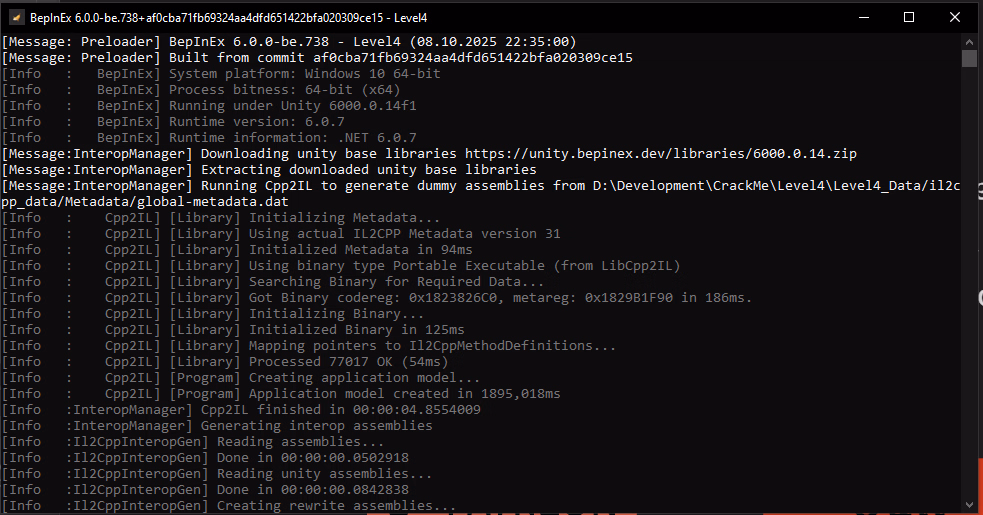Image resolution: width=983 pixels, height=515 pixels.
Task: Click the global-metadata.dat path text
Action: point(152,201)
